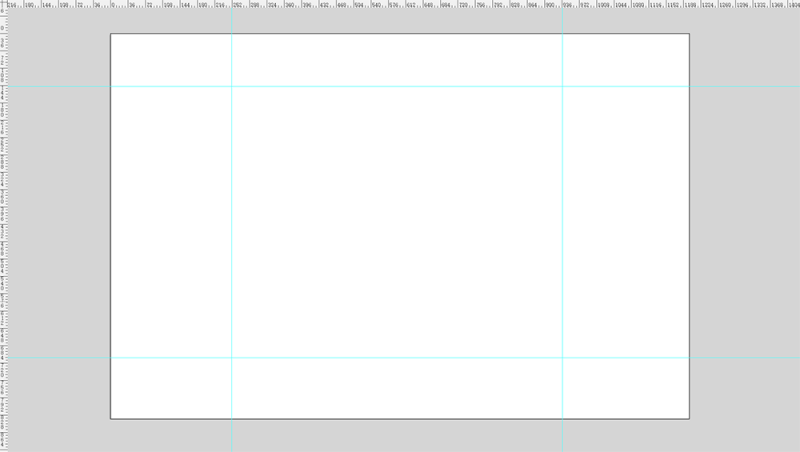Click the 0 mark on horizontal ruler
Image resolution: width=800 pixels, height=452 pixels.
point(113,4)
